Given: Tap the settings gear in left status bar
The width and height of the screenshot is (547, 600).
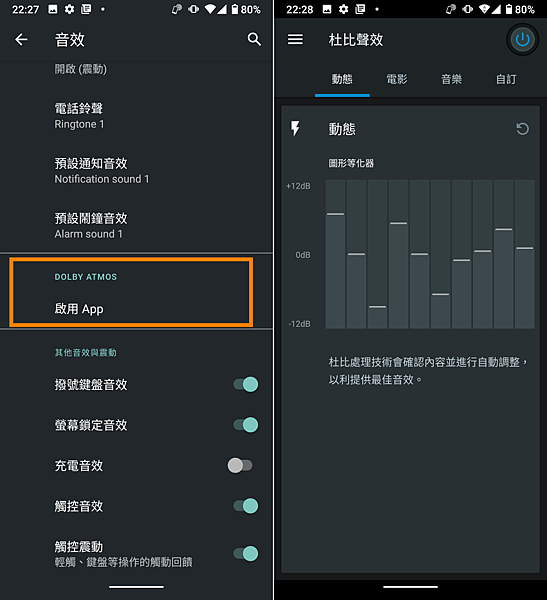Looking at the screenshot, I should tap(69, 9).
